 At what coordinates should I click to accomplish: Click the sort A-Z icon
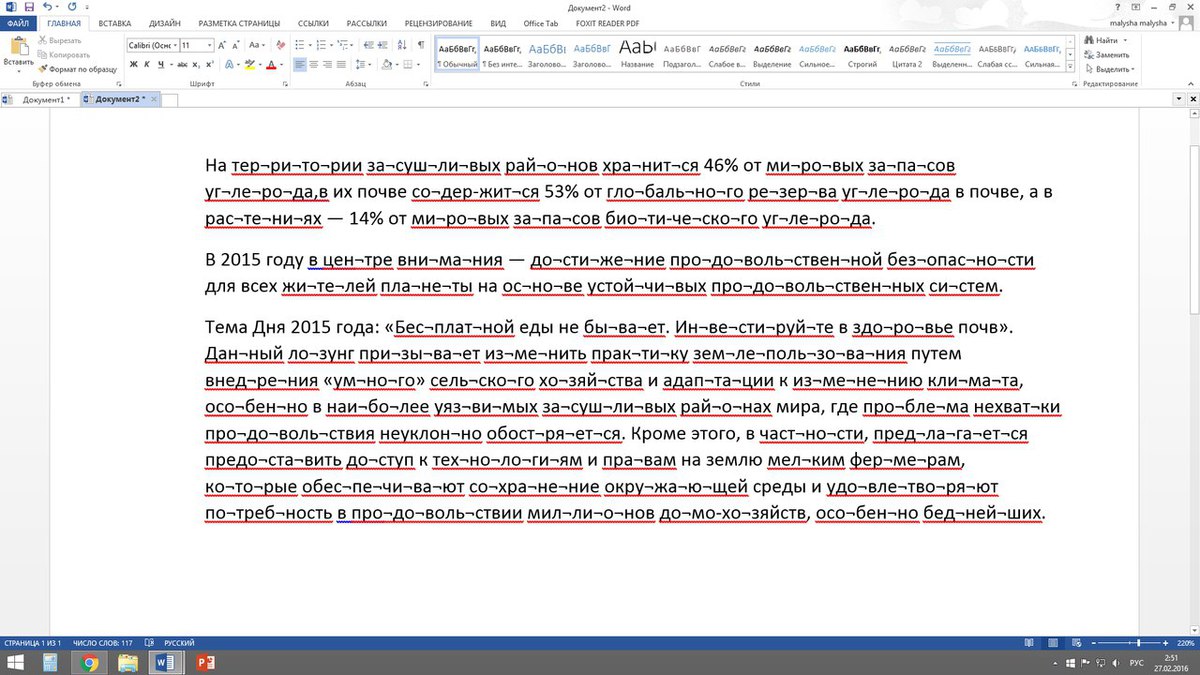[400, 45]
